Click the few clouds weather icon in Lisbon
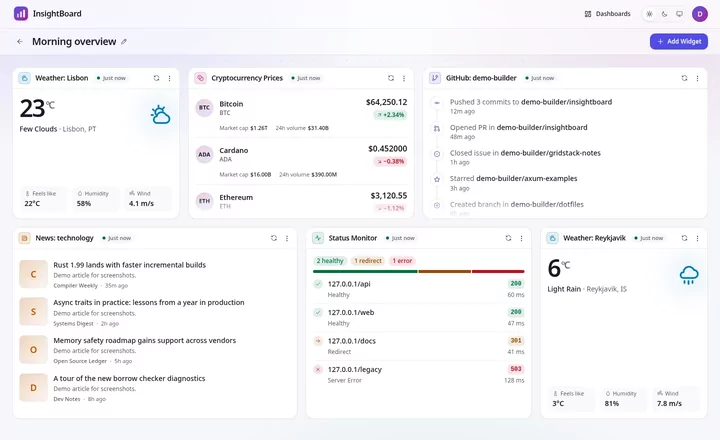 tap(160, 114)
